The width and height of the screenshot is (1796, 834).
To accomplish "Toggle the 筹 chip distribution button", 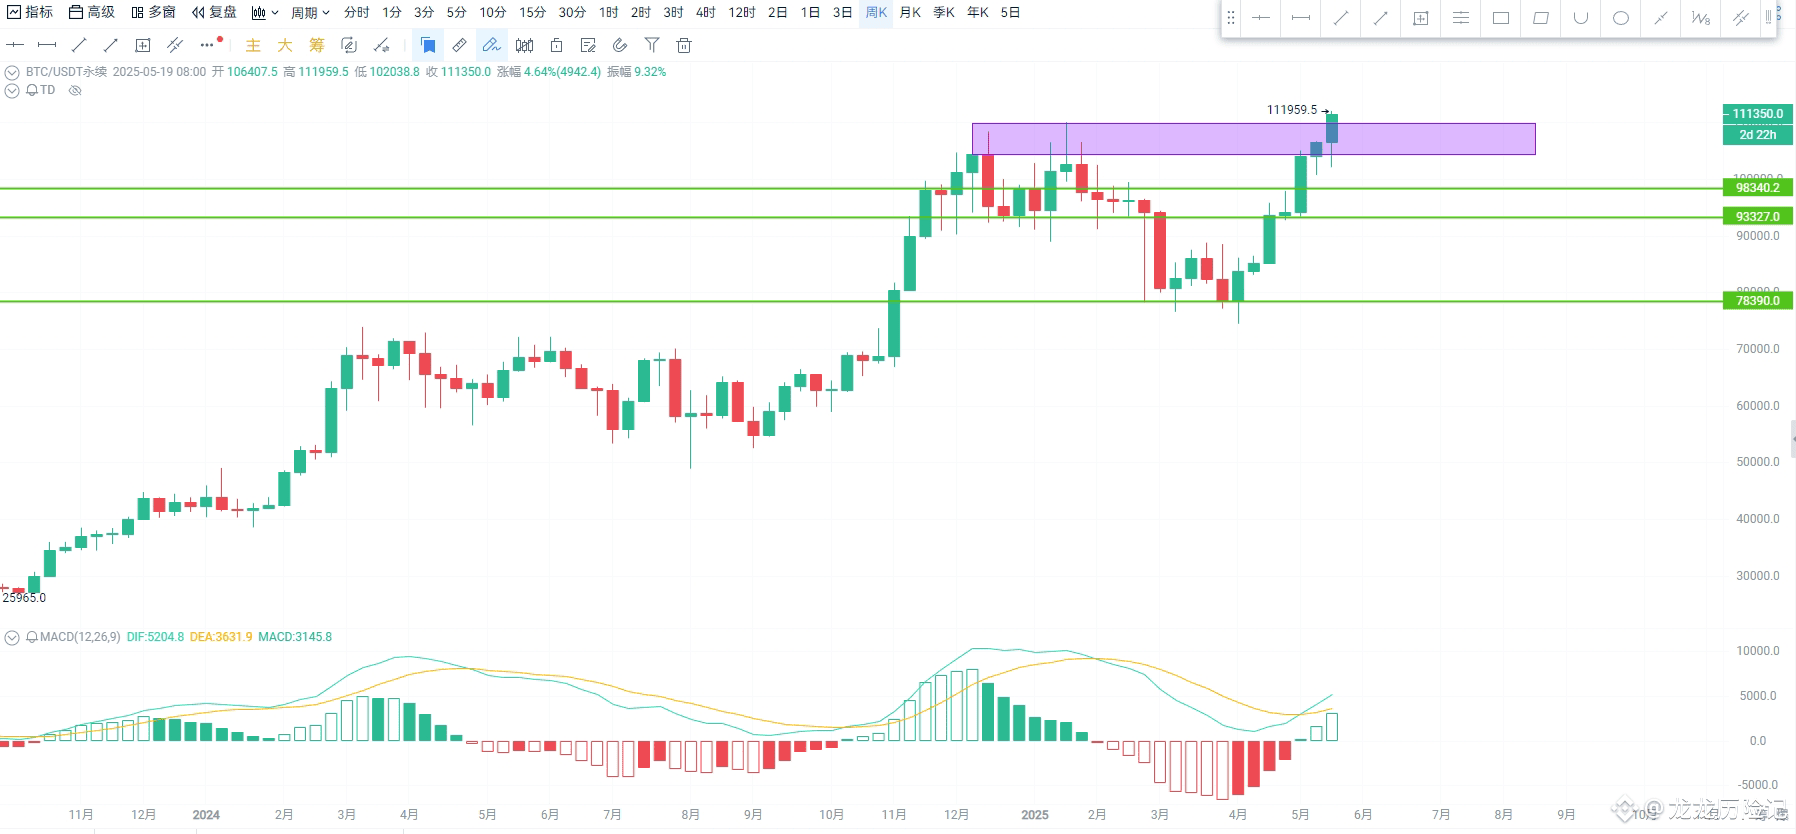I will pyautogui.click(x=317, y=45).
